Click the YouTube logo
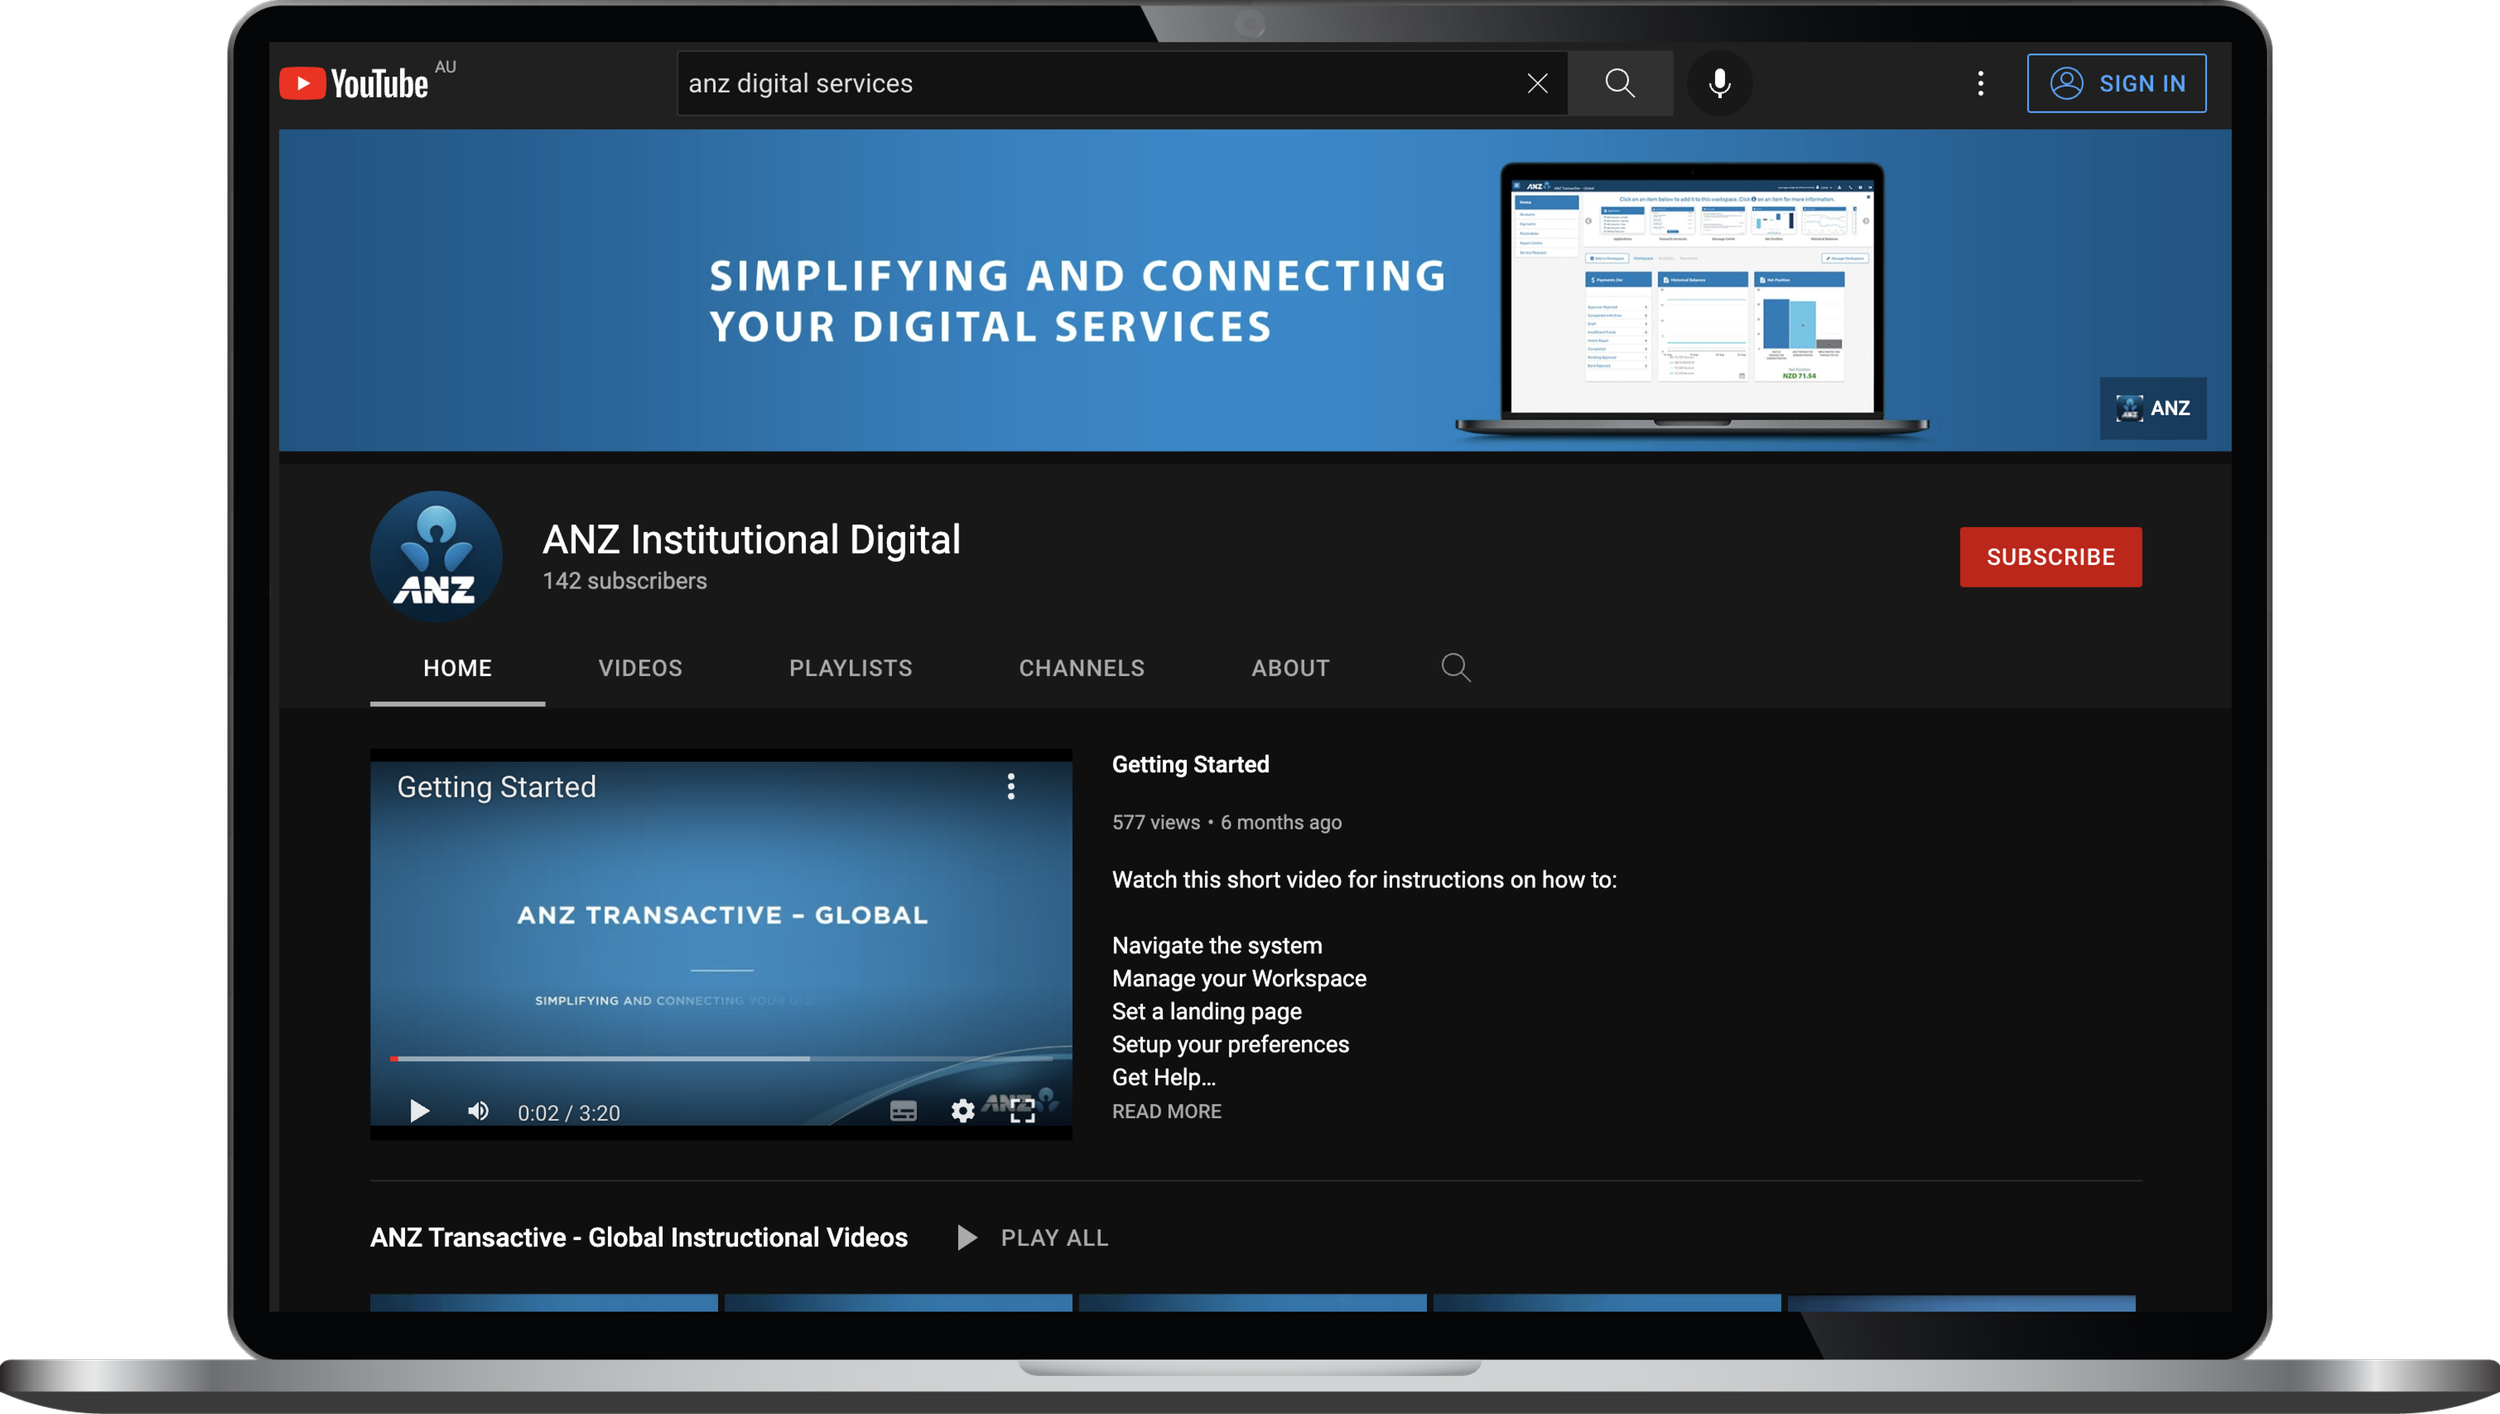The image size is (2500, 1414). pos(354,83)
